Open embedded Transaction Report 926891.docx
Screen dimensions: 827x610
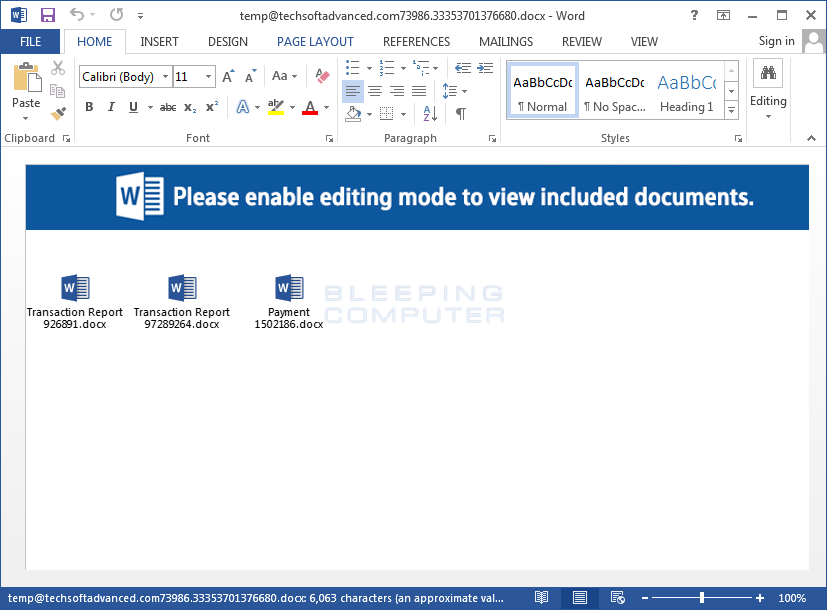75,302
